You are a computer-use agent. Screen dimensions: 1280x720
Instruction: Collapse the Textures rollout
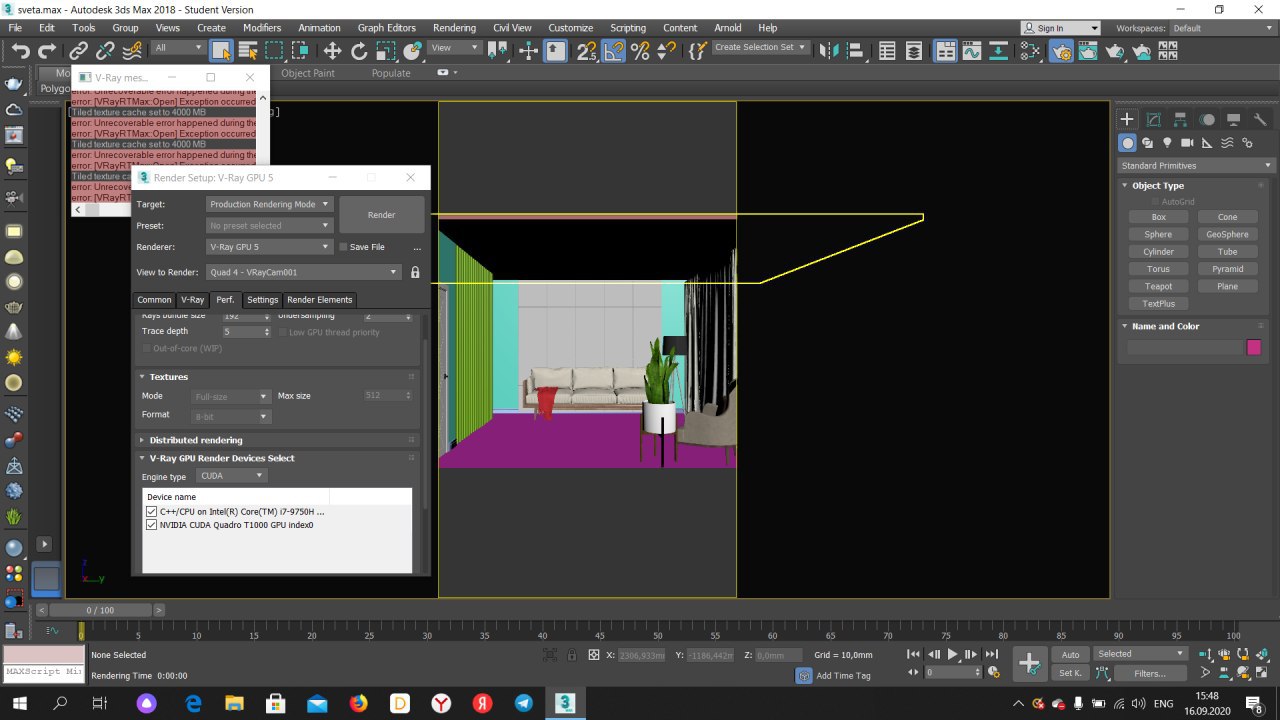(168, 377)
